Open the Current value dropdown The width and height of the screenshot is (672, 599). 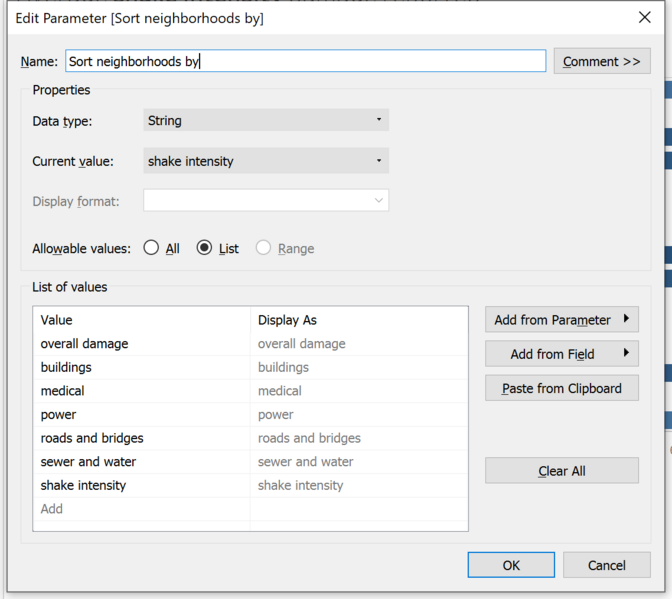click(x=266, y=161)
